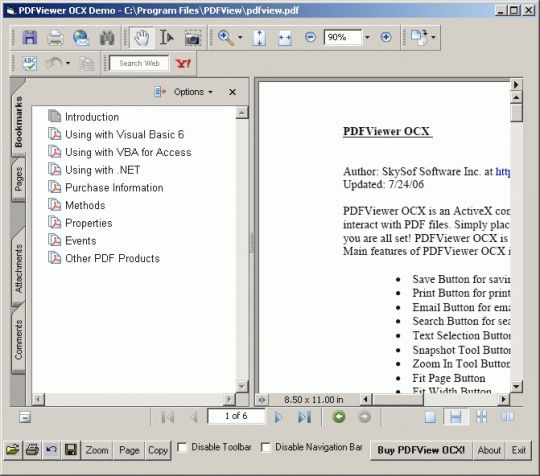Open Using with VBA for Access bookmark

(128, 152)
